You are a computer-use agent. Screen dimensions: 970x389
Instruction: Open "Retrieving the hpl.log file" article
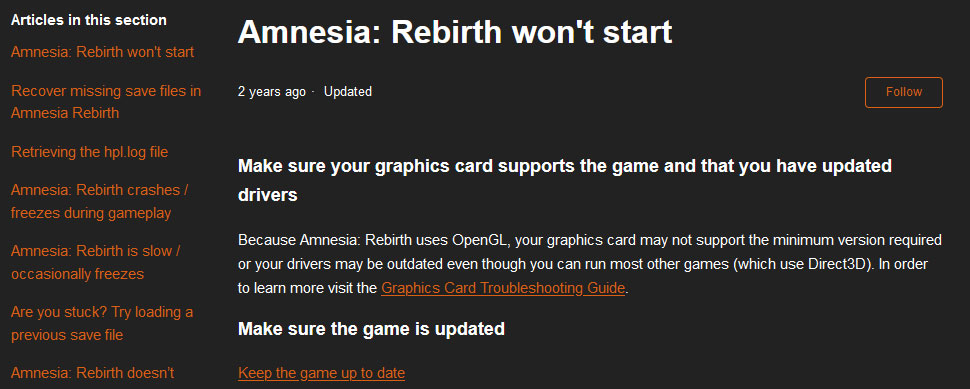pos(90,152)
